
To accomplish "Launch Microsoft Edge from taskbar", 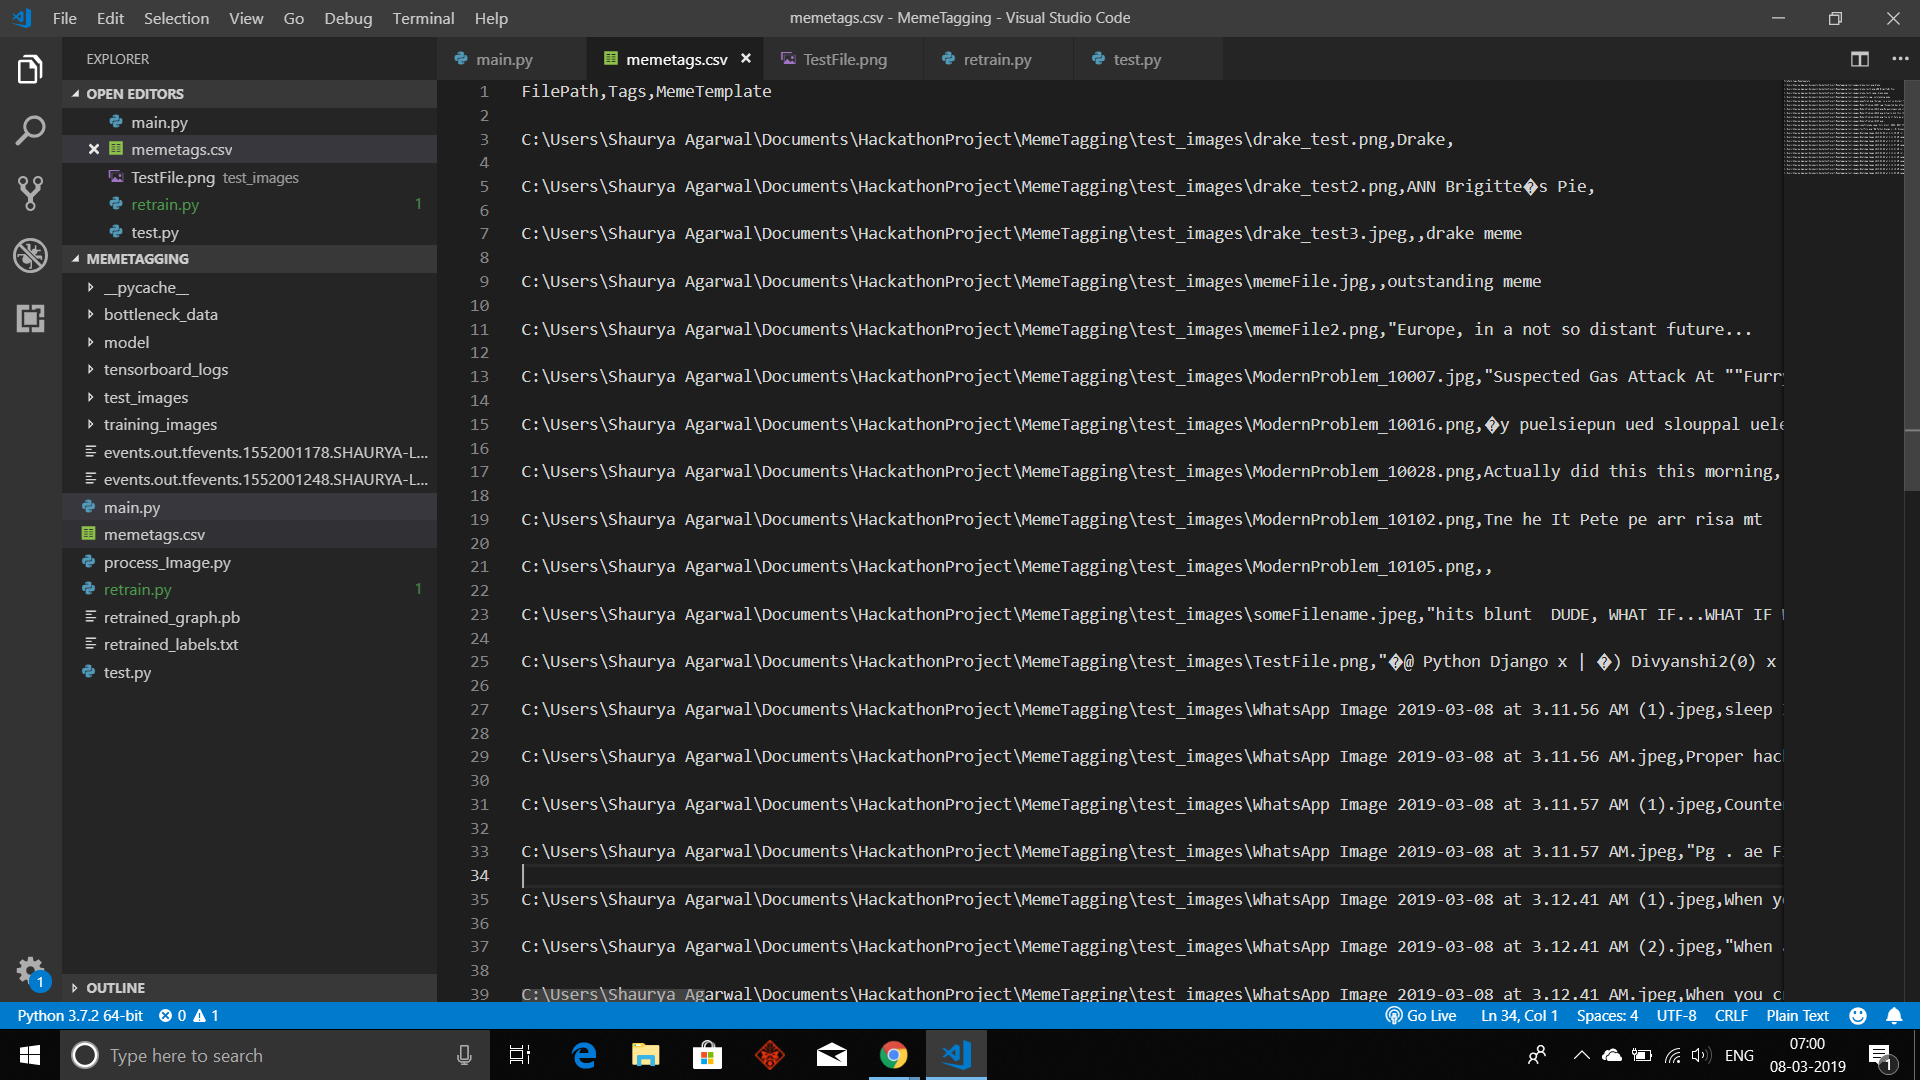I will point(584,1055).
